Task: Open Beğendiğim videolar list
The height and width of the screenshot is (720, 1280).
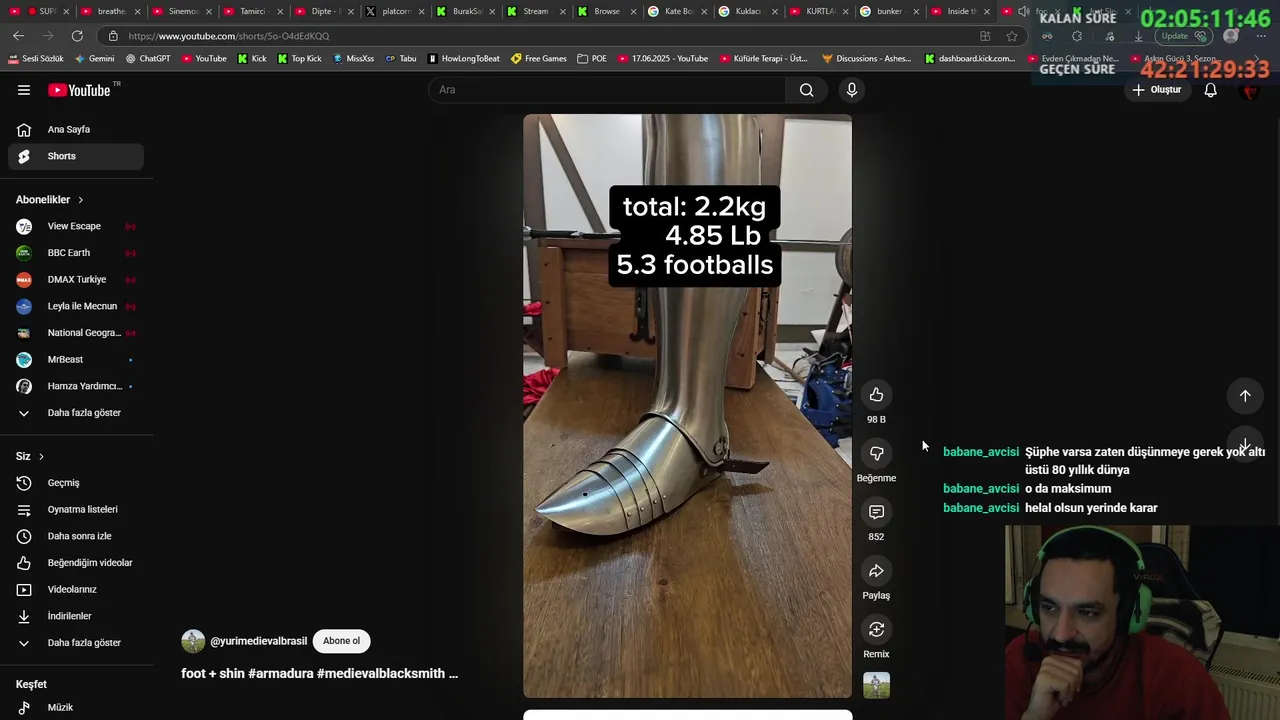Action: (x=76, y=563)
